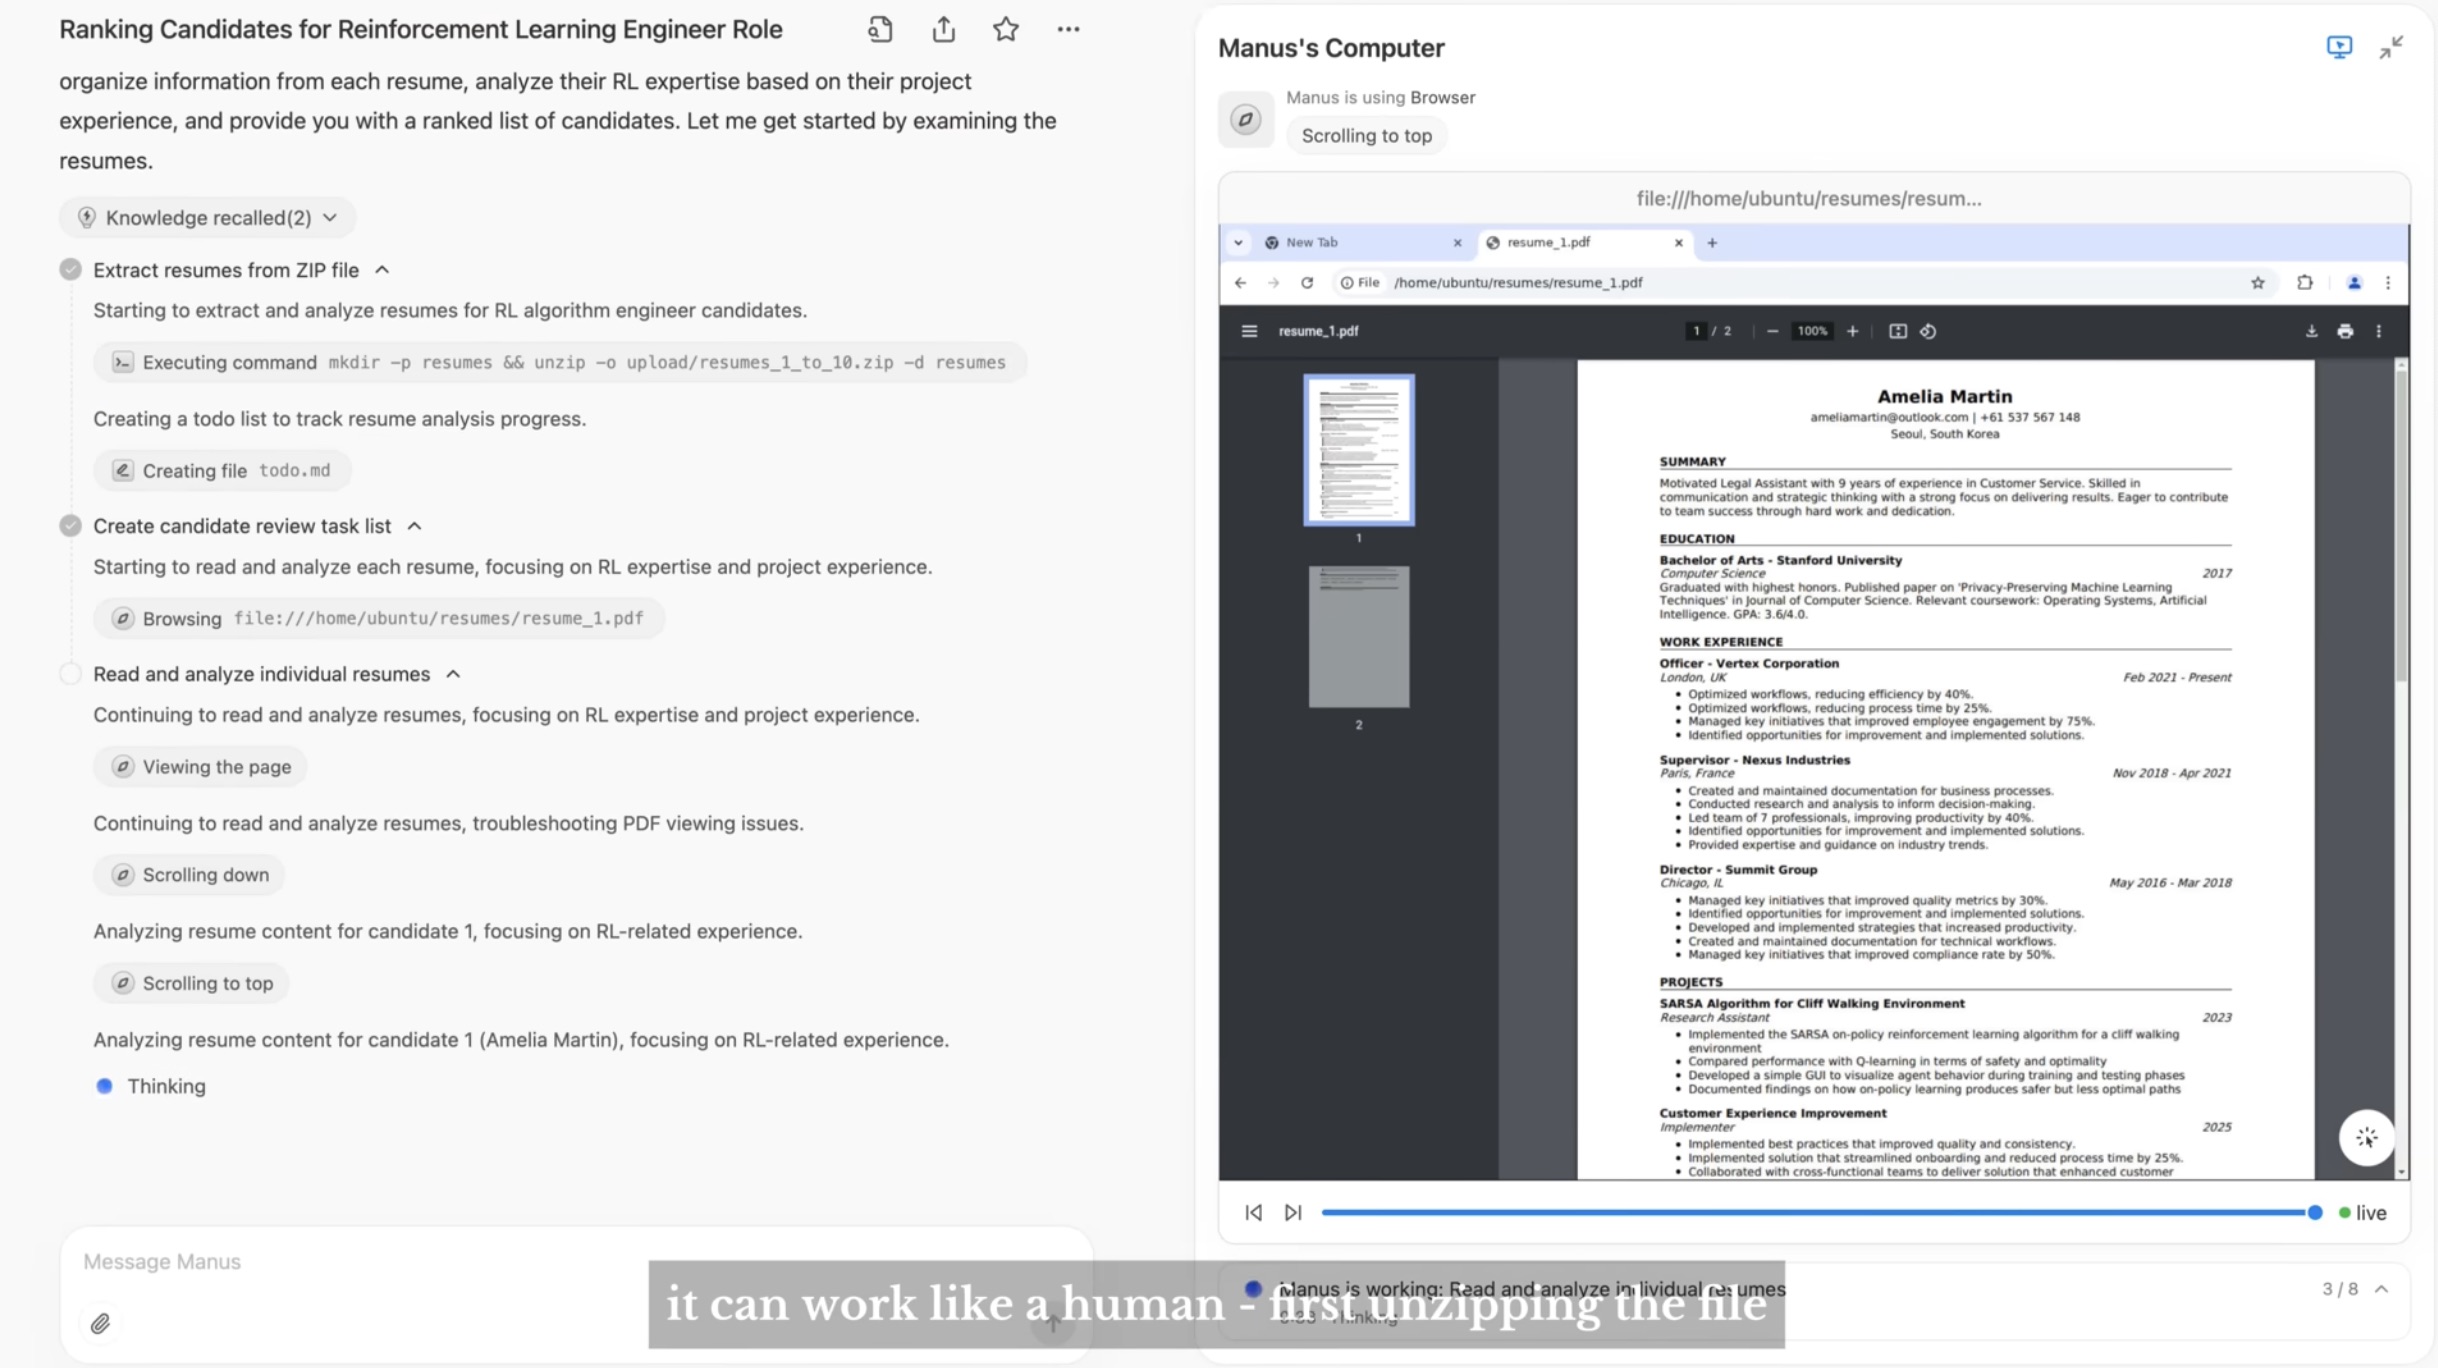Select the fit-to-page icon in PDF toolbar
The height and width of the screenshot is (1368, 2438).
[1898, 330]
